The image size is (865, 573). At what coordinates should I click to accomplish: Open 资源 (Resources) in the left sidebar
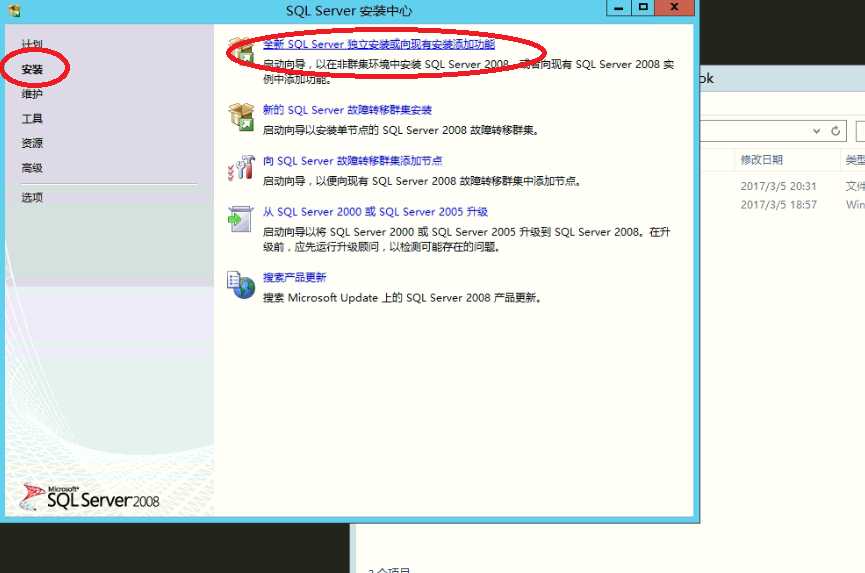pos(32,143)
